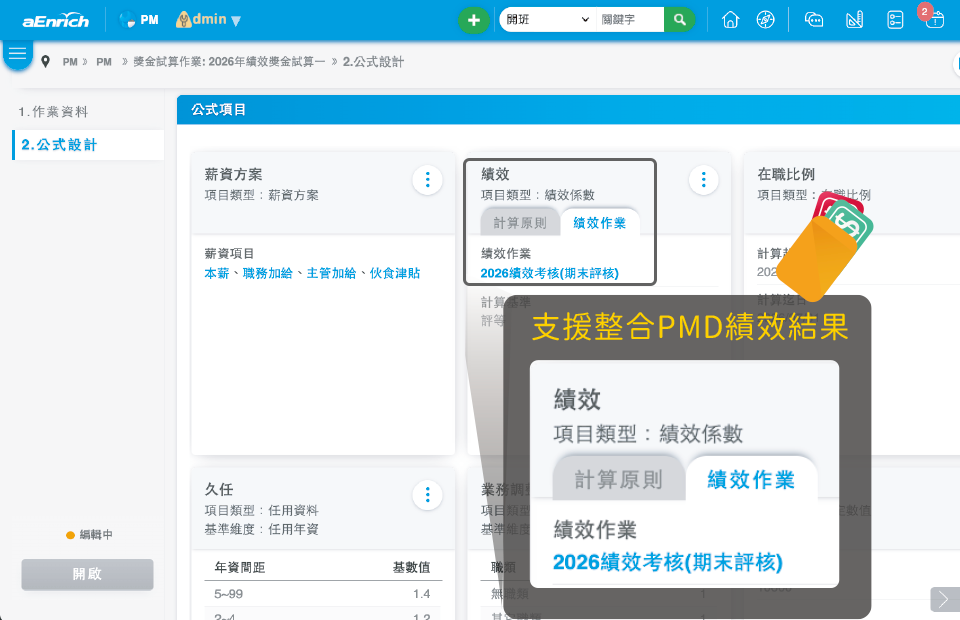Click the next arrow at bottom right
The image size is (960, 620).
point(945,599)
